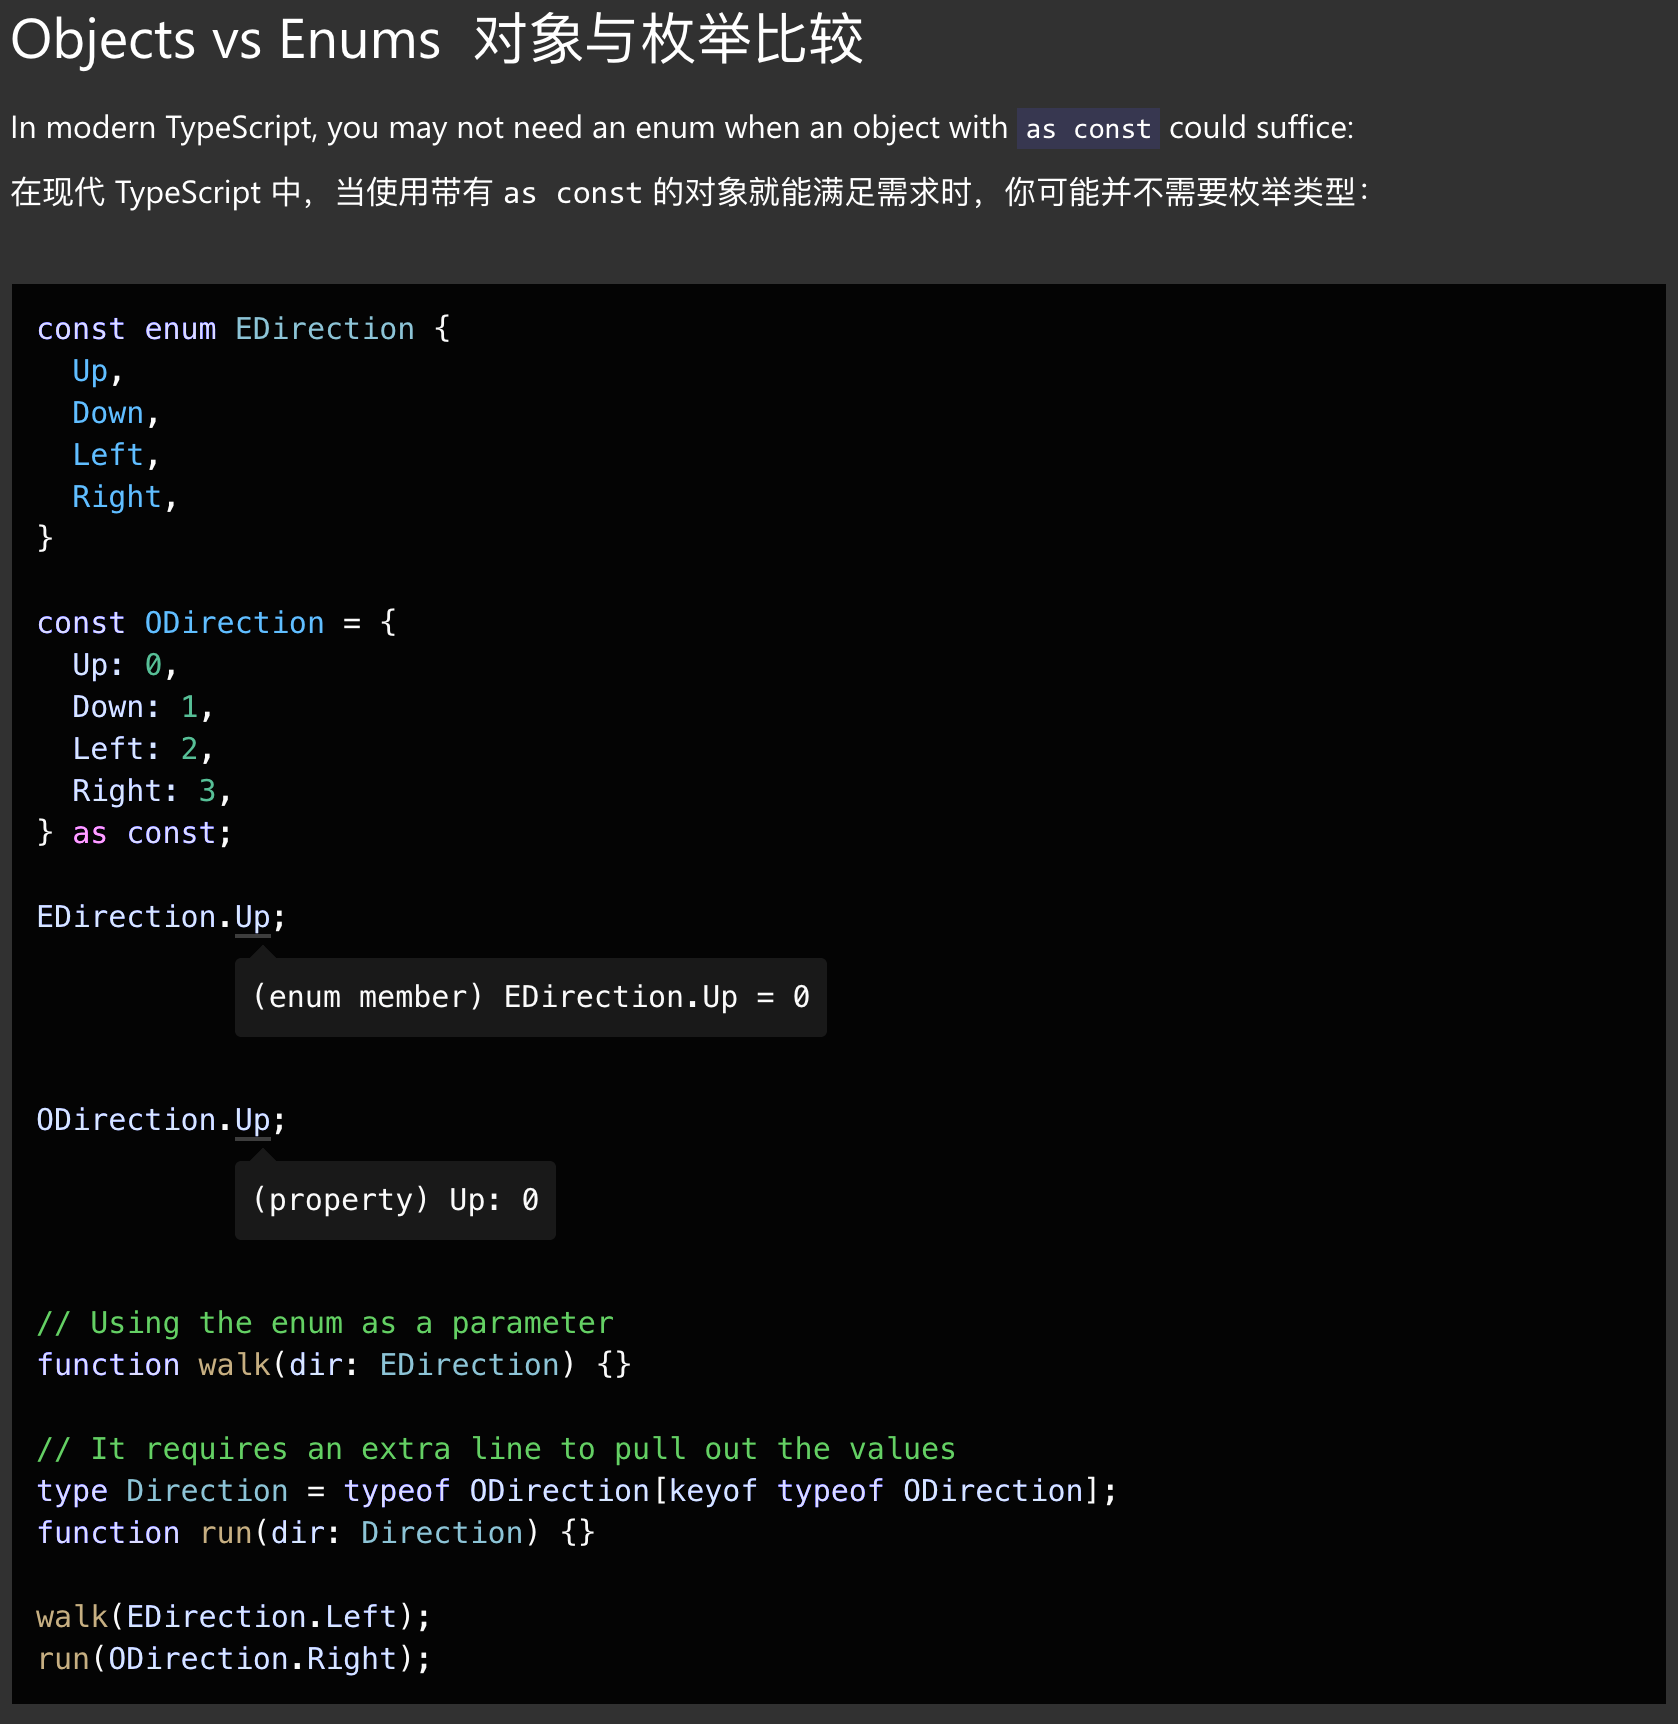This screenshot has width=1678, height=1724.
Task: Click ODirection in the const object declaration
Action: [234, 623]
